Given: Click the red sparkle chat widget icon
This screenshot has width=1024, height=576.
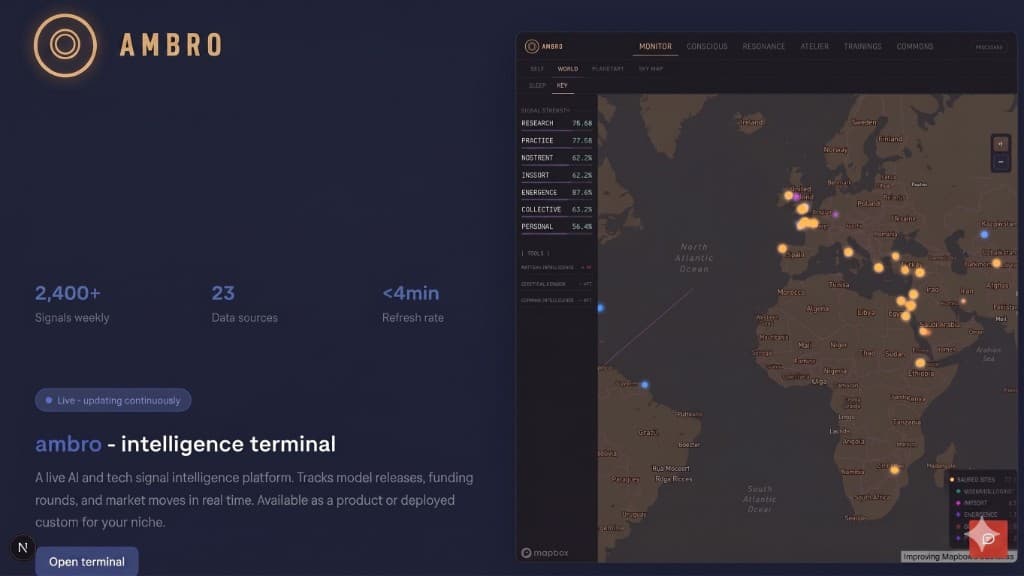Looking at the screenshot, I should [987, 538].
